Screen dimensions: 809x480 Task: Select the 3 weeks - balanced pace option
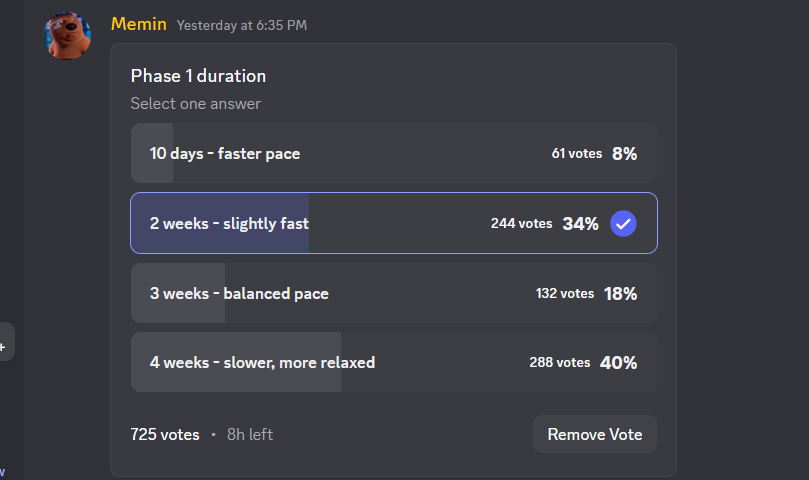(x=394, y=293)
